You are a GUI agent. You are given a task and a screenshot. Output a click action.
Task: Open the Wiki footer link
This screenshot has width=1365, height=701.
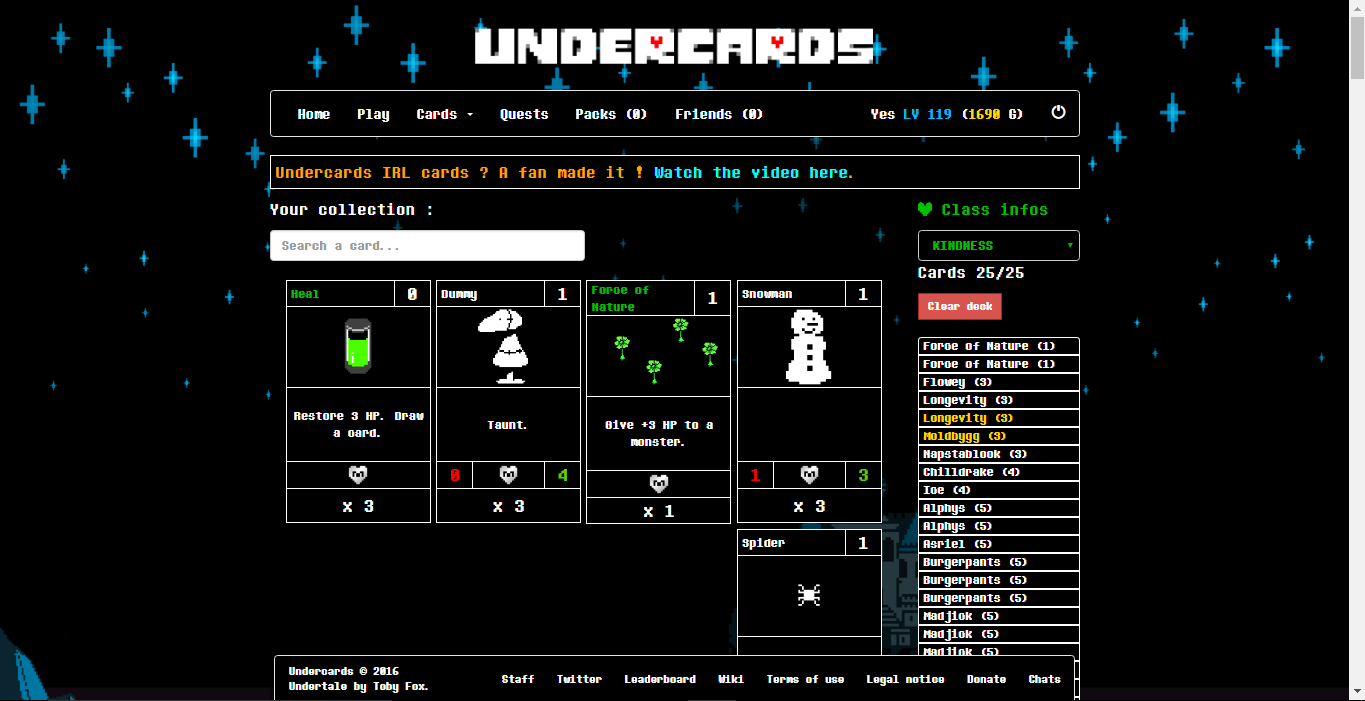click(731, 679)
